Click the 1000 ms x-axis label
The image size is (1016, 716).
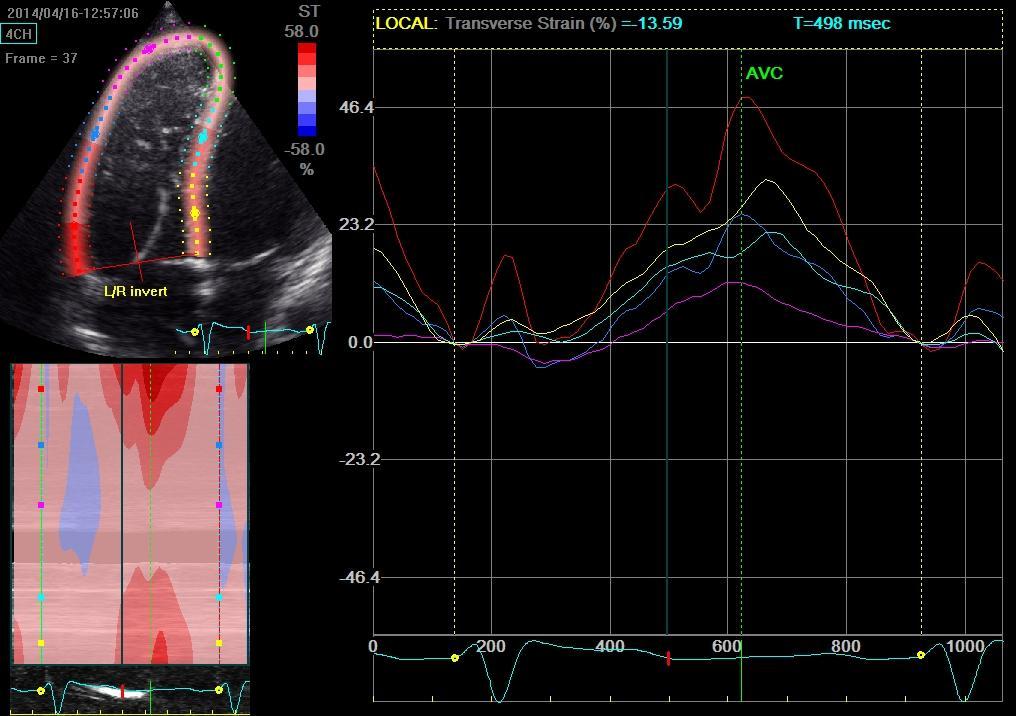(x=965, y=646)
